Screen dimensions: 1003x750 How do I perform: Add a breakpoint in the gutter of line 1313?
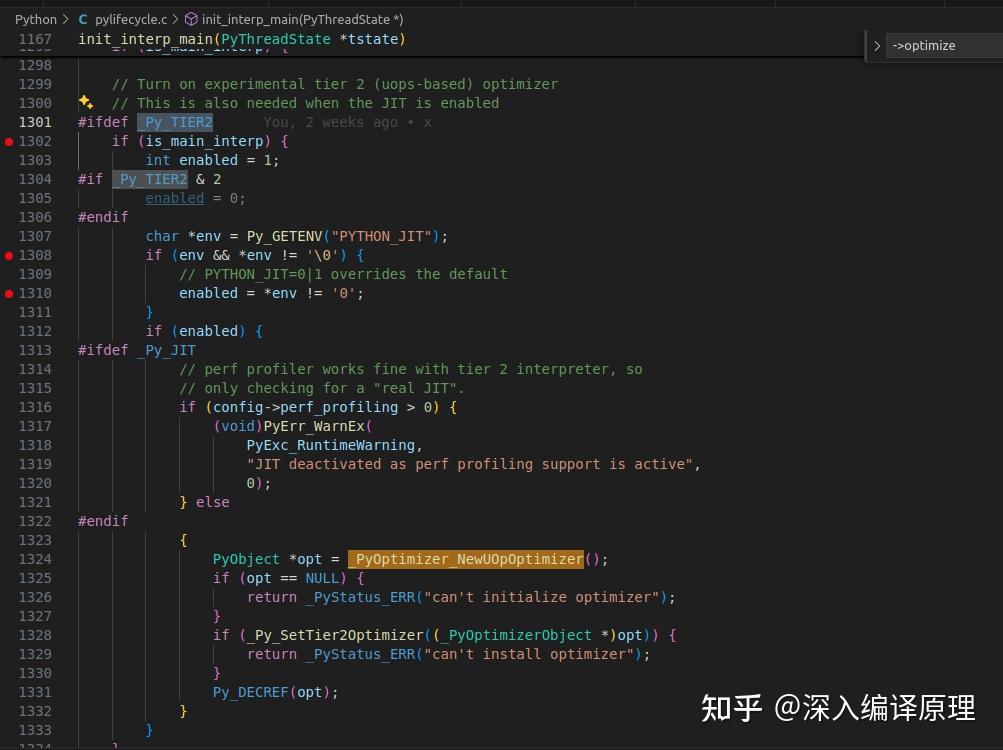pyautogui.click(x=8, y=350)
